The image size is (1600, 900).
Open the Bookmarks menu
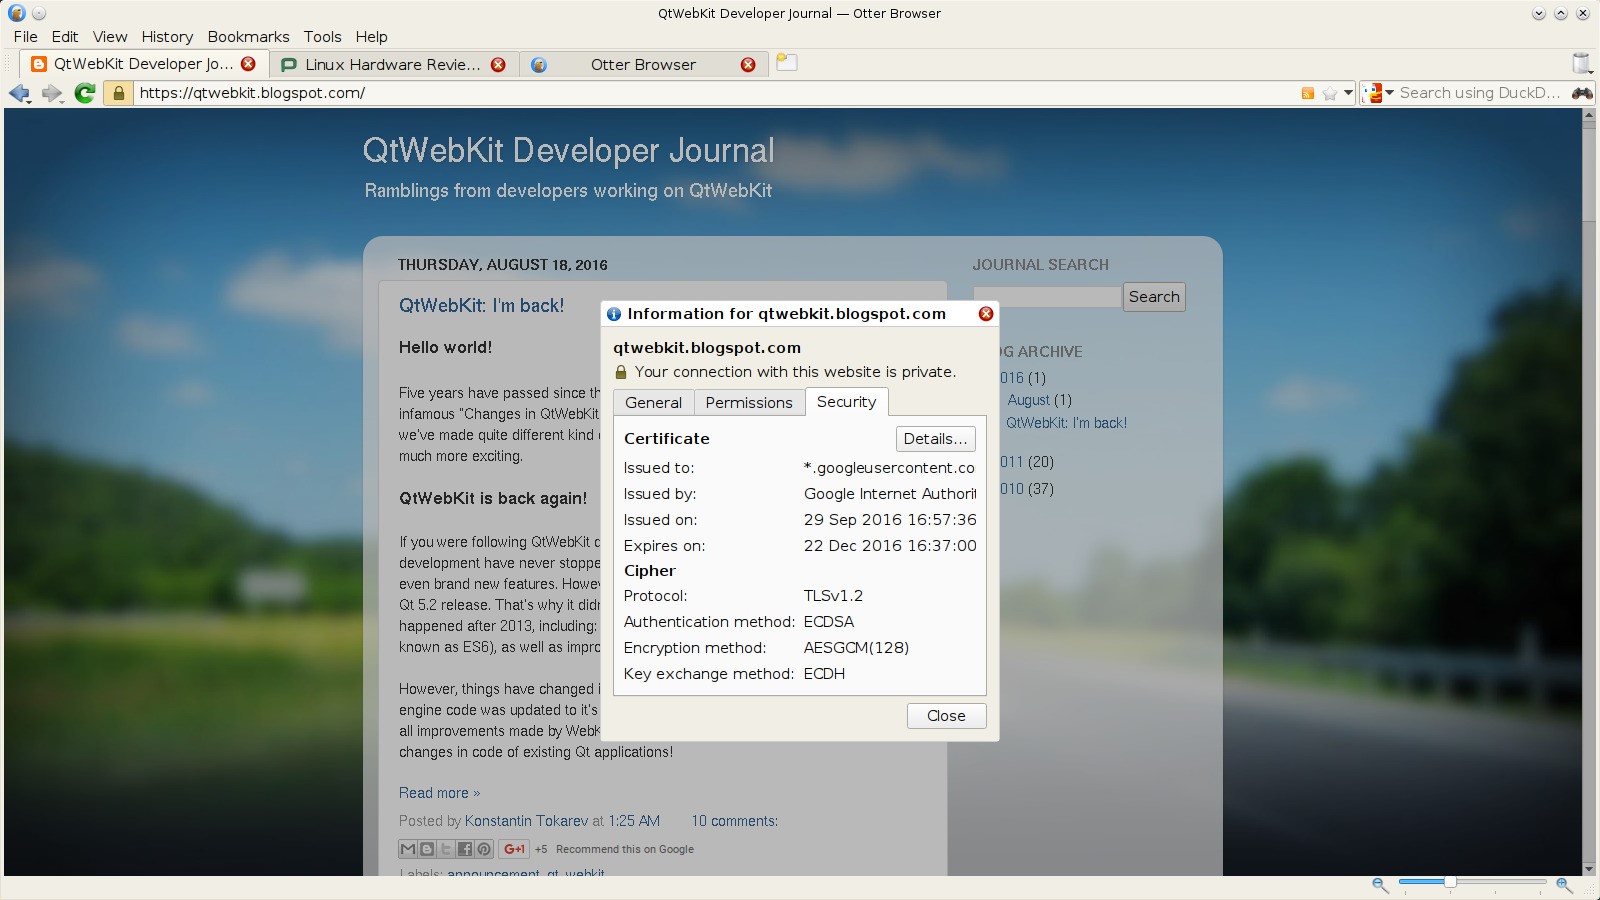[x=248, y=36]
